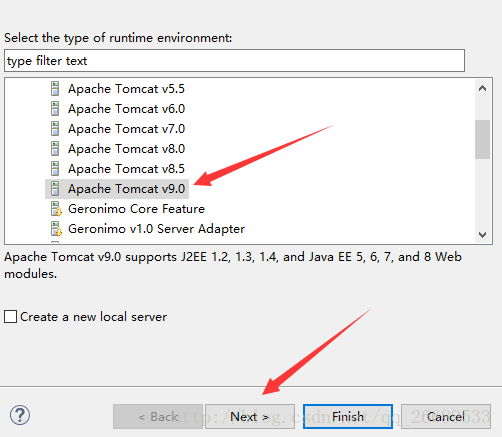Select Apache Tomcat v7.0 entry
Image resolution: width=502 pixels, height=437 pixels.
[126, 129]
